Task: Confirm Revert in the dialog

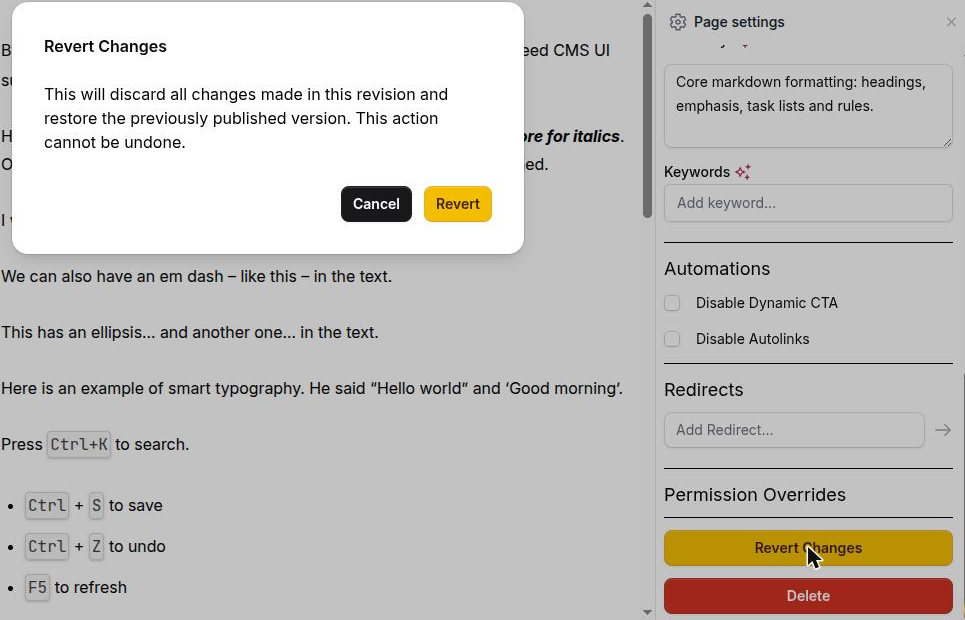Action: pos(457,204)
